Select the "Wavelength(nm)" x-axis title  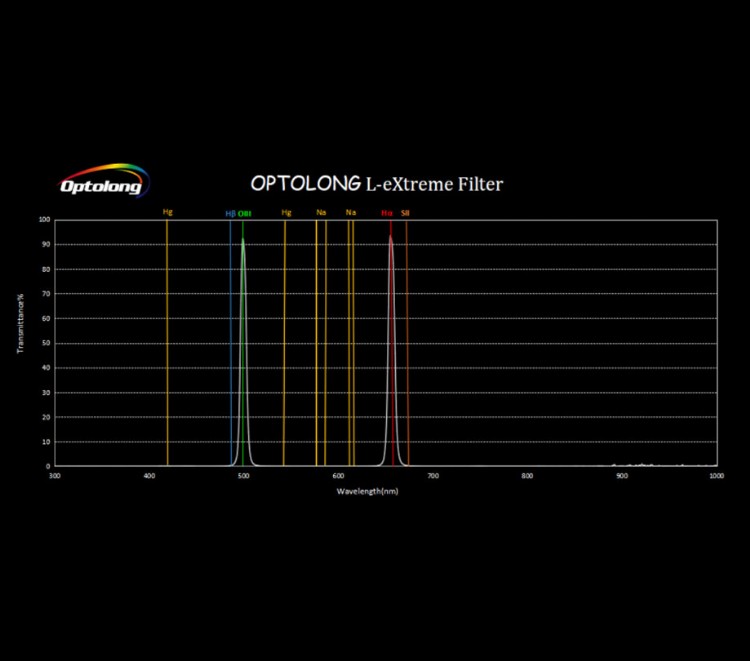pos(367,491)
